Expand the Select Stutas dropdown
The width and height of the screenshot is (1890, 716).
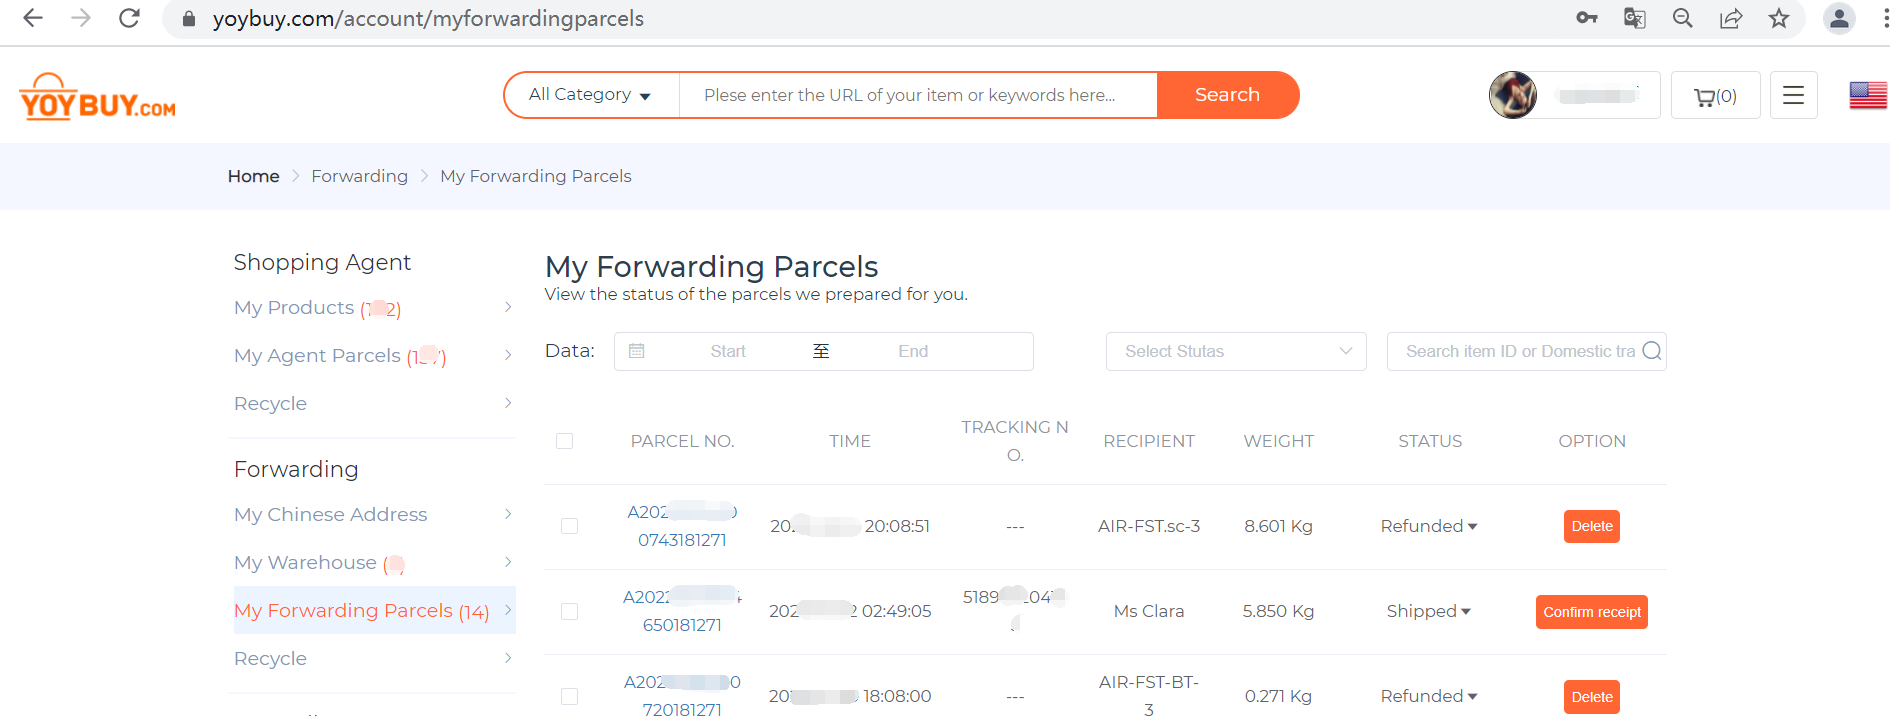point(1236,351)
